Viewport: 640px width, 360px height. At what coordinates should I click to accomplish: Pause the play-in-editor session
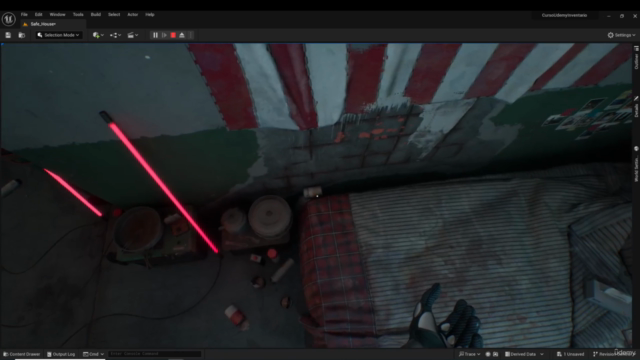[x=155, y=36]
